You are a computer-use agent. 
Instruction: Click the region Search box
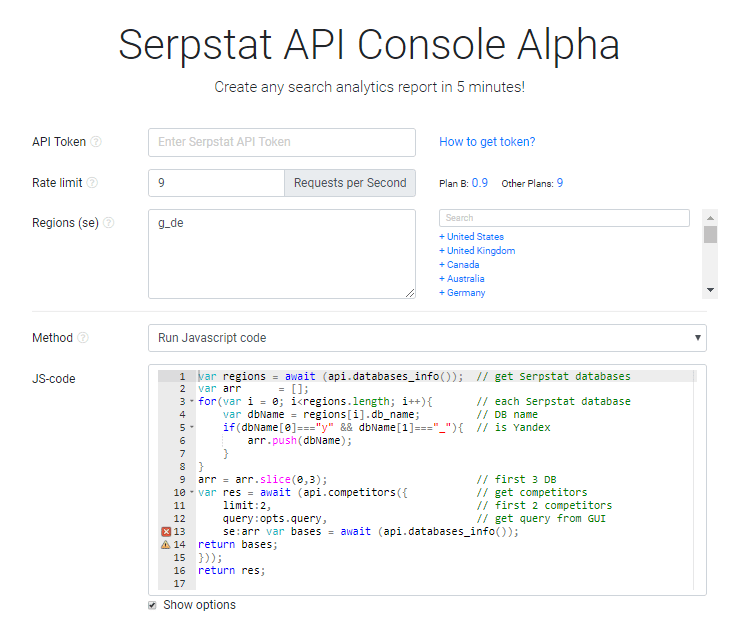click(564, 218)
